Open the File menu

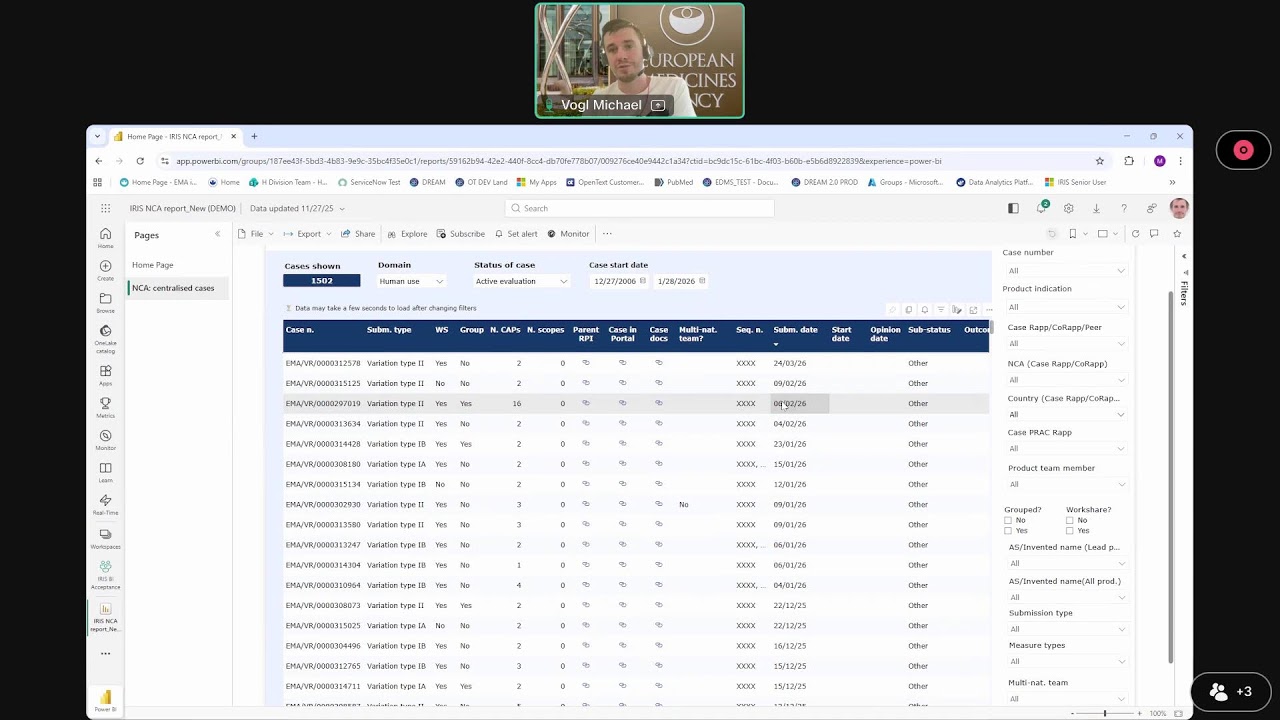pos(257,234)
